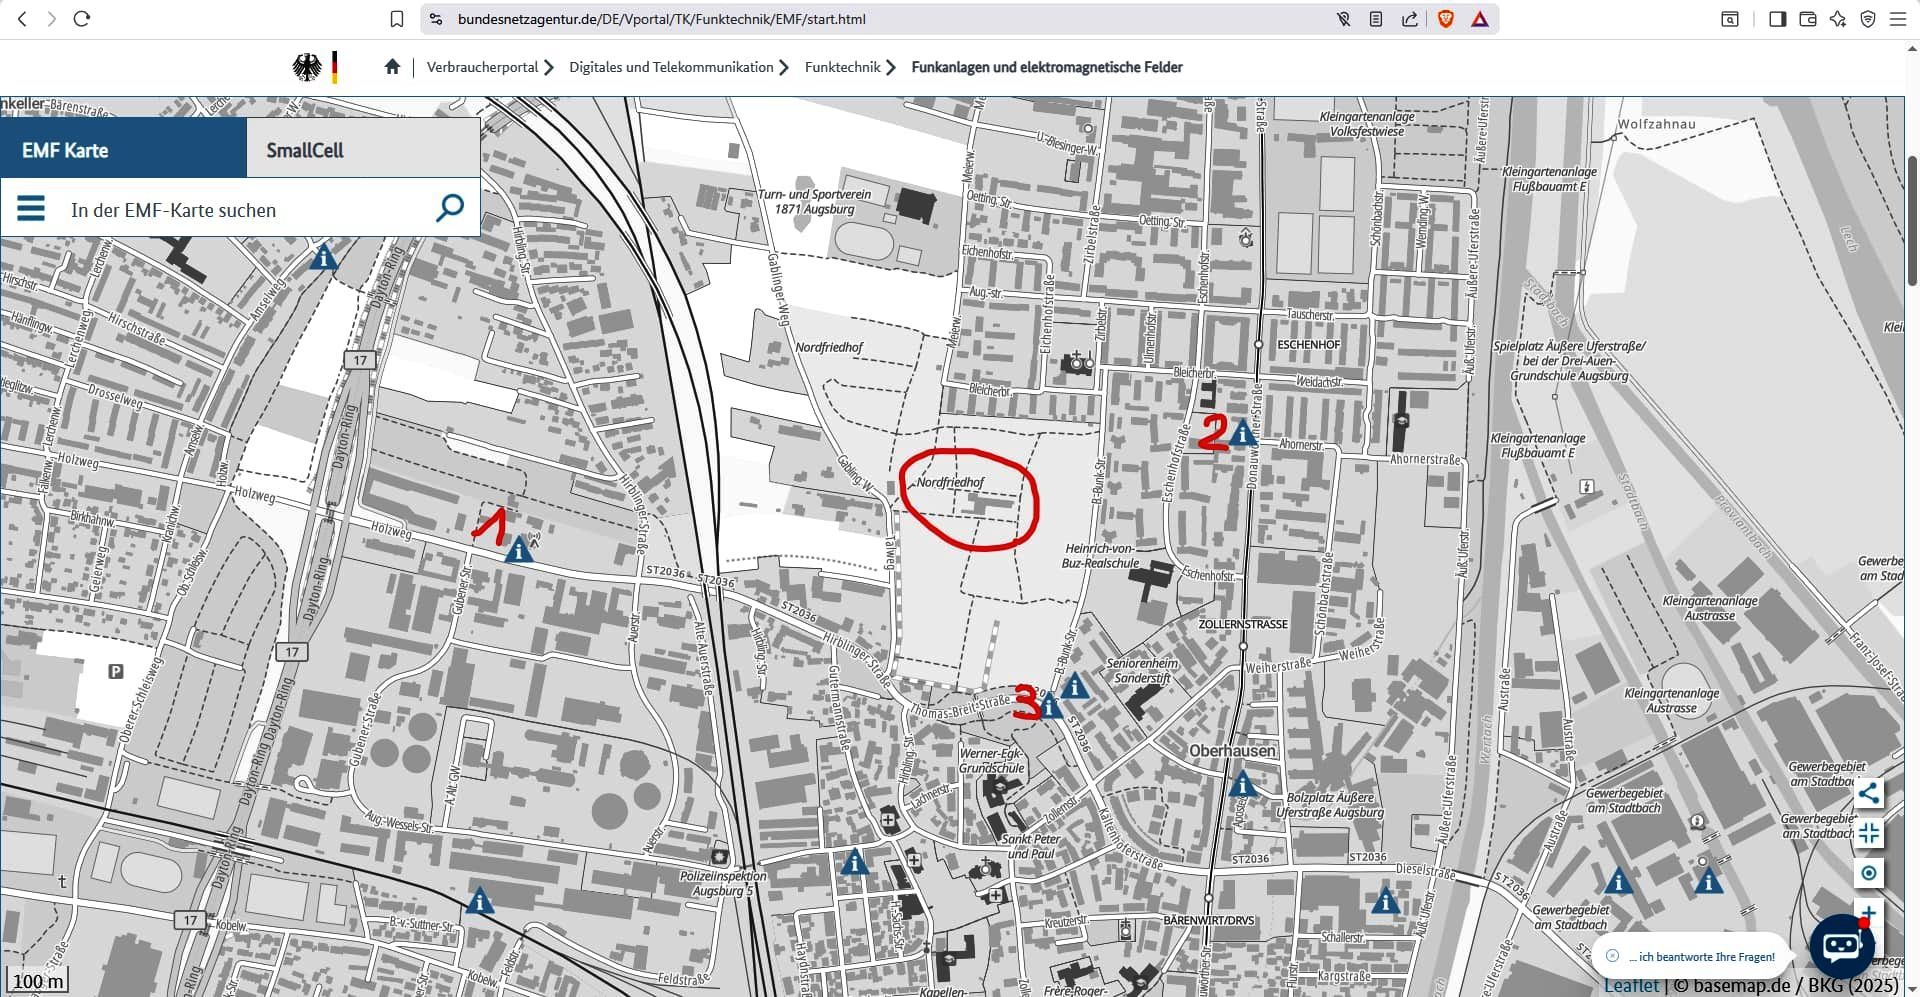Screen dimensions: 1920x997
Task: Open the Leaflet attribution link
Action: pos(1630,985)
